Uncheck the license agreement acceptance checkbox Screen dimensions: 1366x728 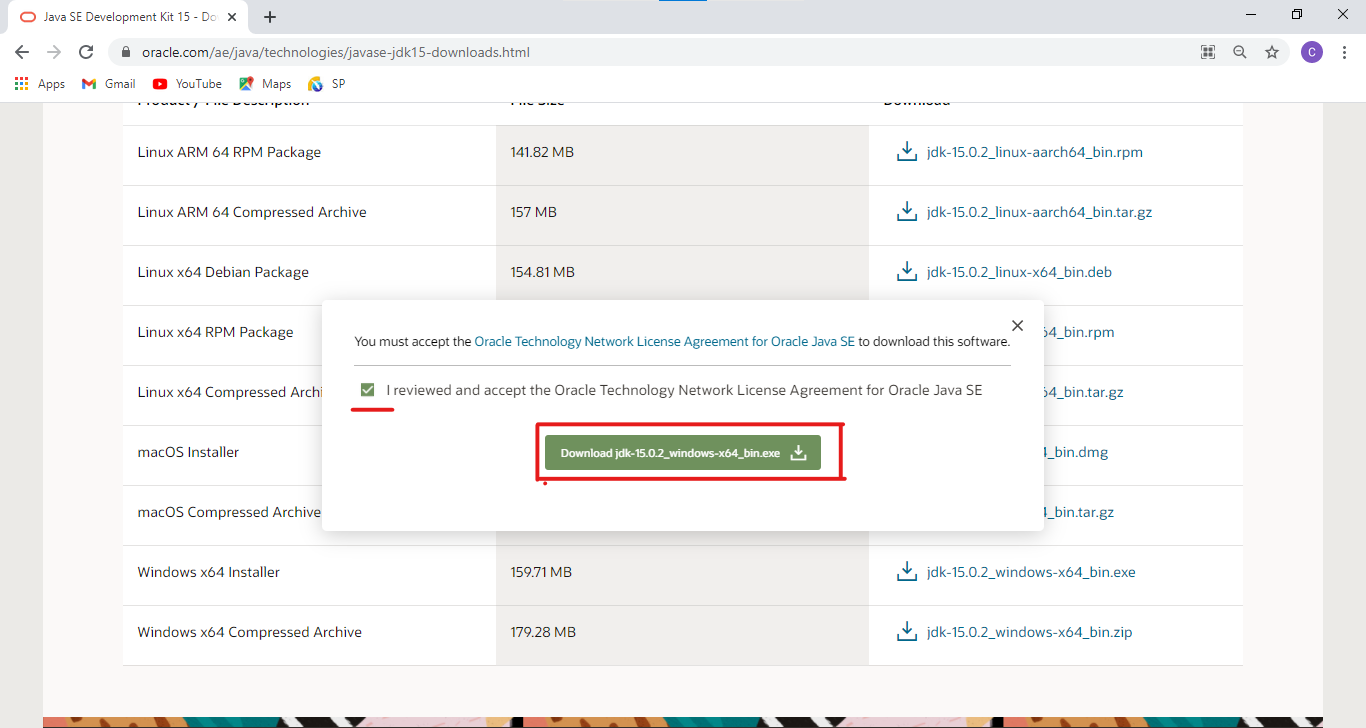tap(368, 390)
